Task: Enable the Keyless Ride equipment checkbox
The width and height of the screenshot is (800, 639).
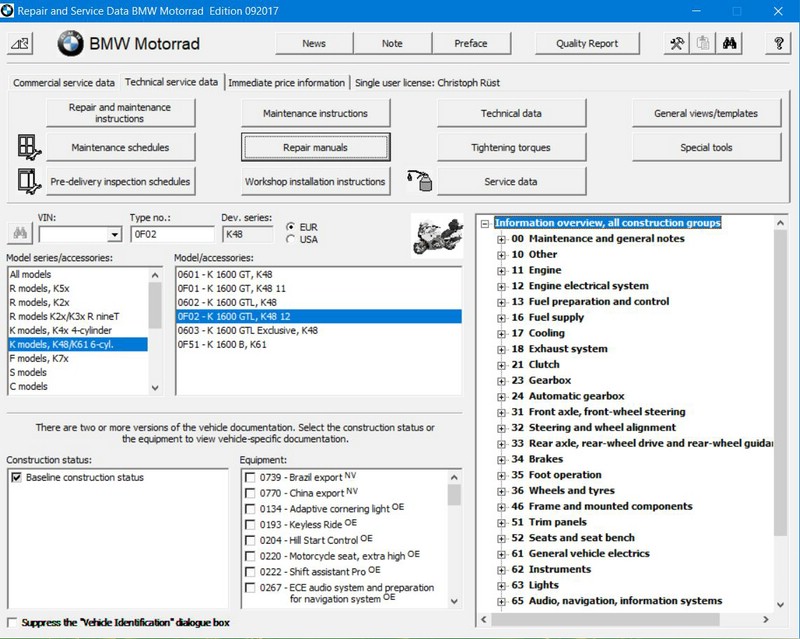Action: click(x=250, y=524)
